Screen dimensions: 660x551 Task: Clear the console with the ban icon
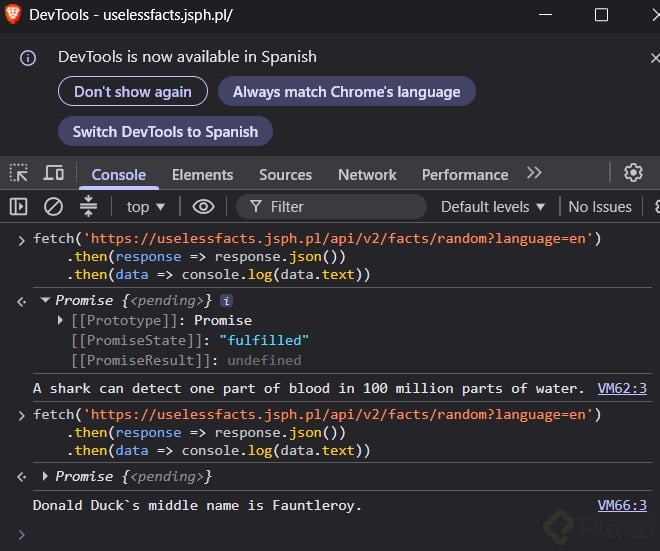(53, 207)
